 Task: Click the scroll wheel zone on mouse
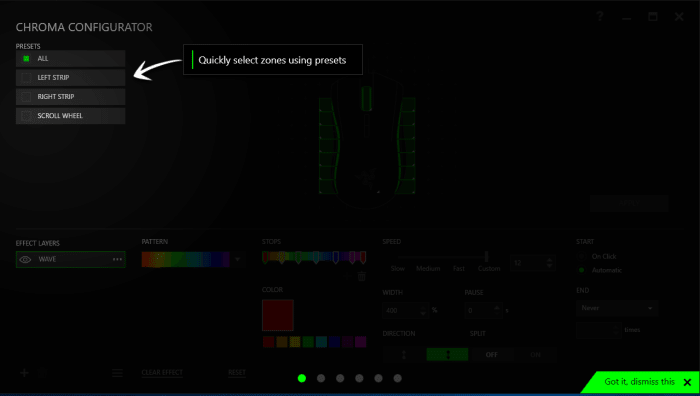(366, 98)
